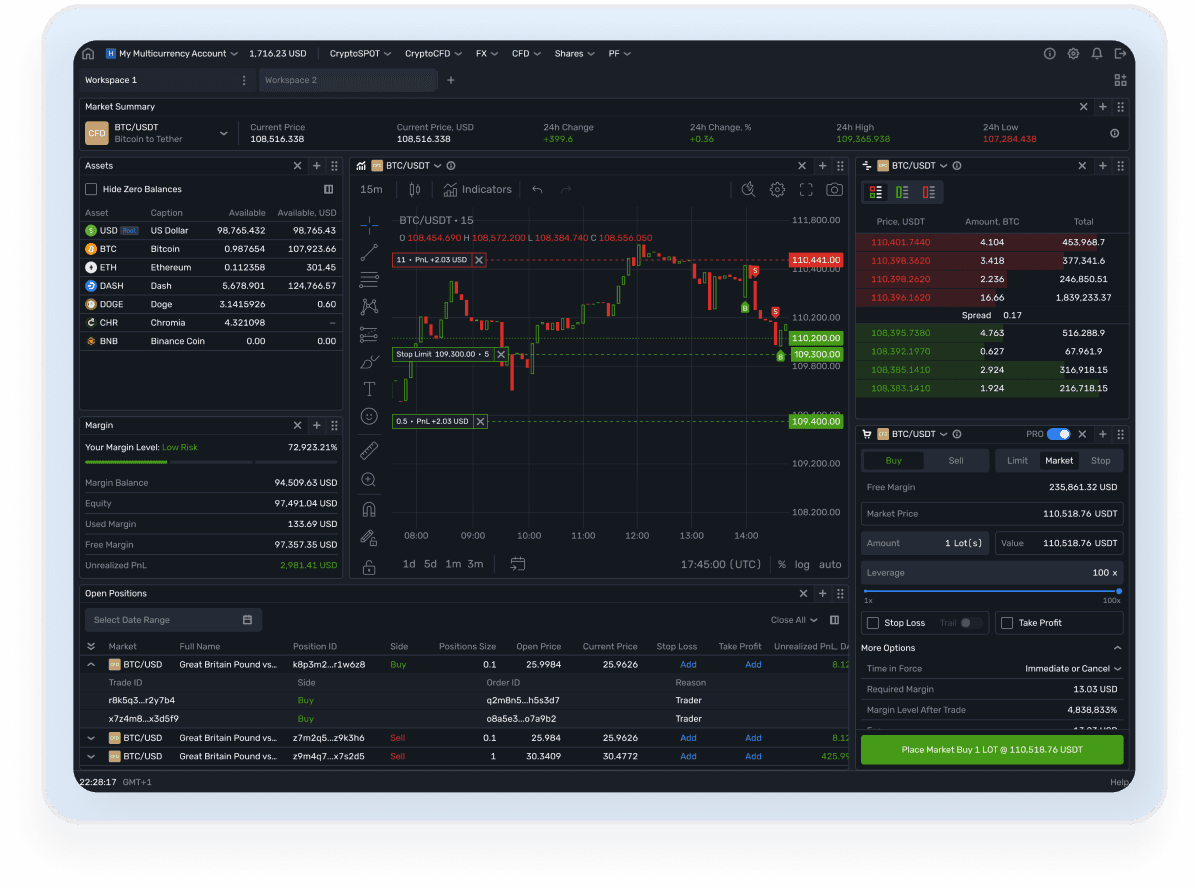The image size is (1196, 890).
Task: Select the 5d chart range
Action: pos(430,564)
